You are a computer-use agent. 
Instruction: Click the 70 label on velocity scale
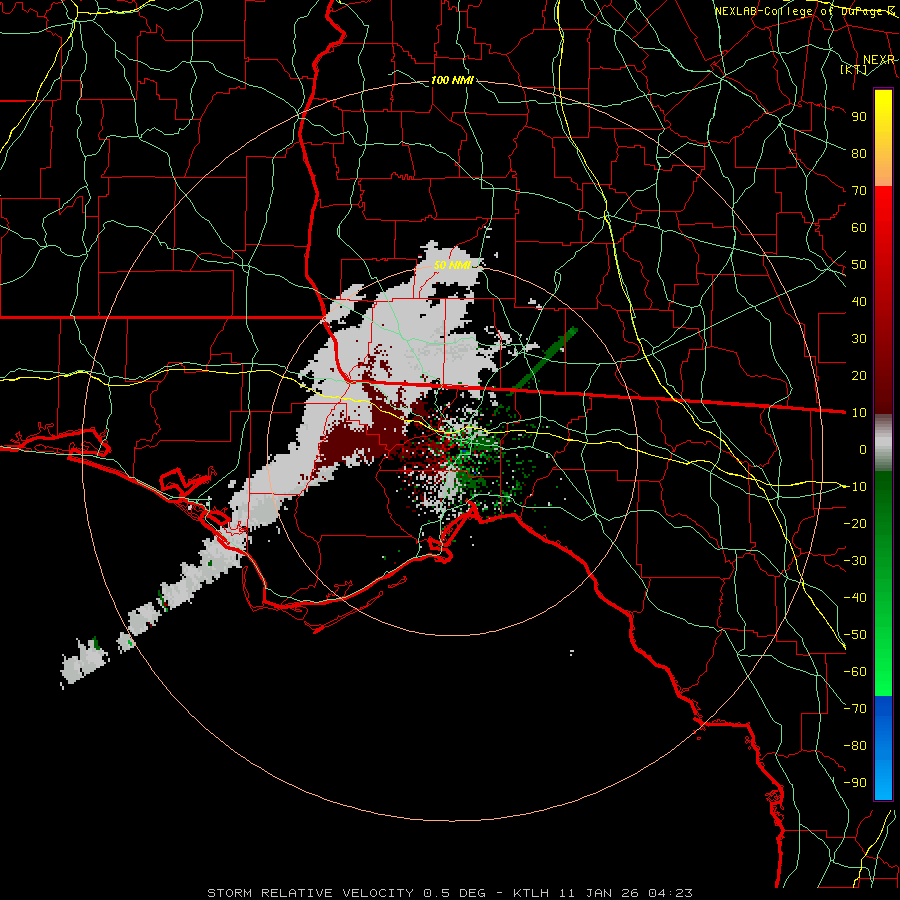click(x=859, y=191)
